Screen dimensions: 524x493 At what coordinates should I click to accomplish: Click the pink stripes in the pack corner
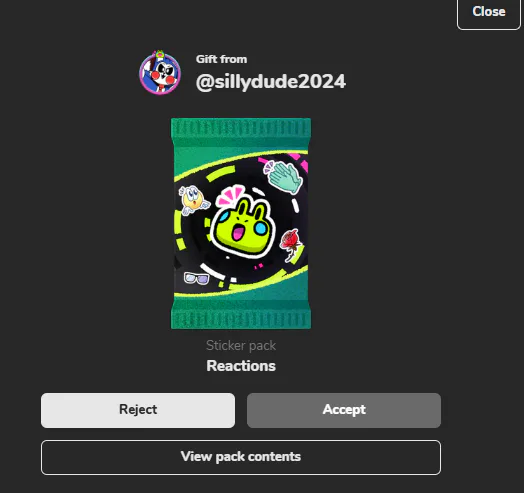[298, 161]
